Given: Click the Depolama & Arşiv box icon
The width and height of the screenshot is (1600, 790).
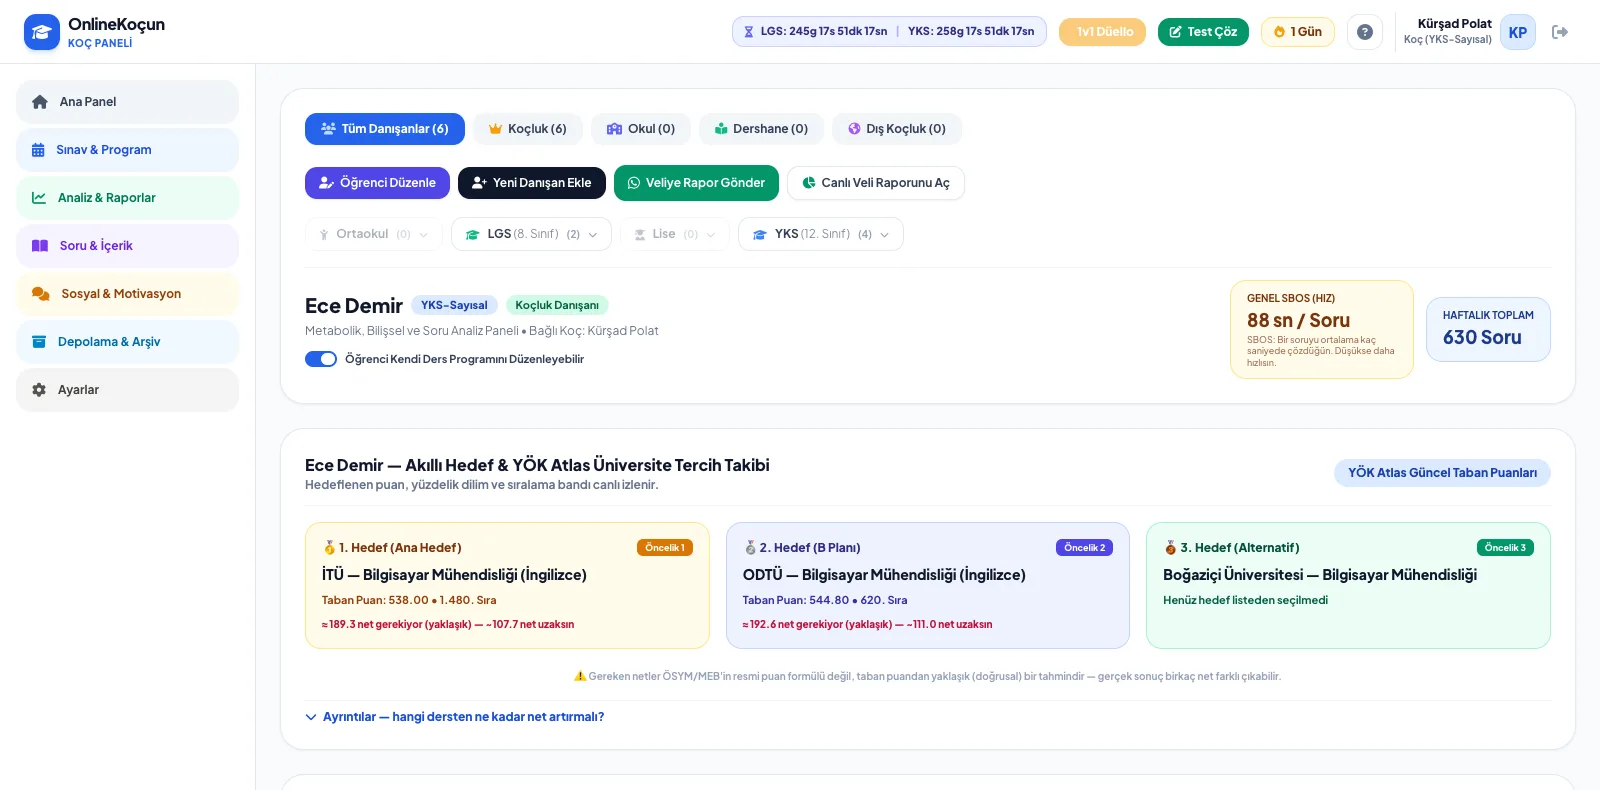Looking at the screenshot, I should pos(39,342).
